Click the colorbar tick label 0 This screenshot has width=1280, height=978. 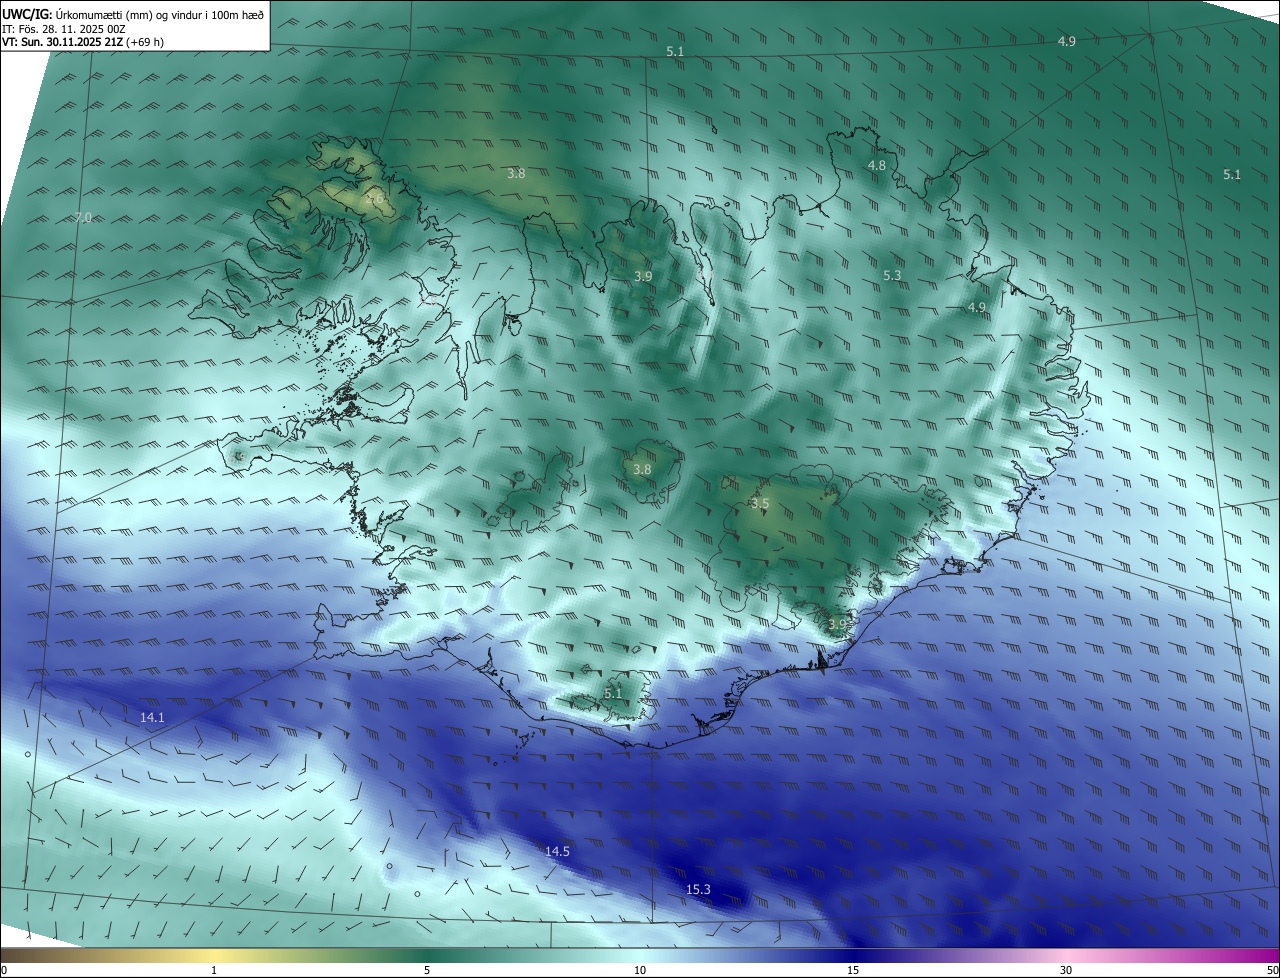click(4, 970)
